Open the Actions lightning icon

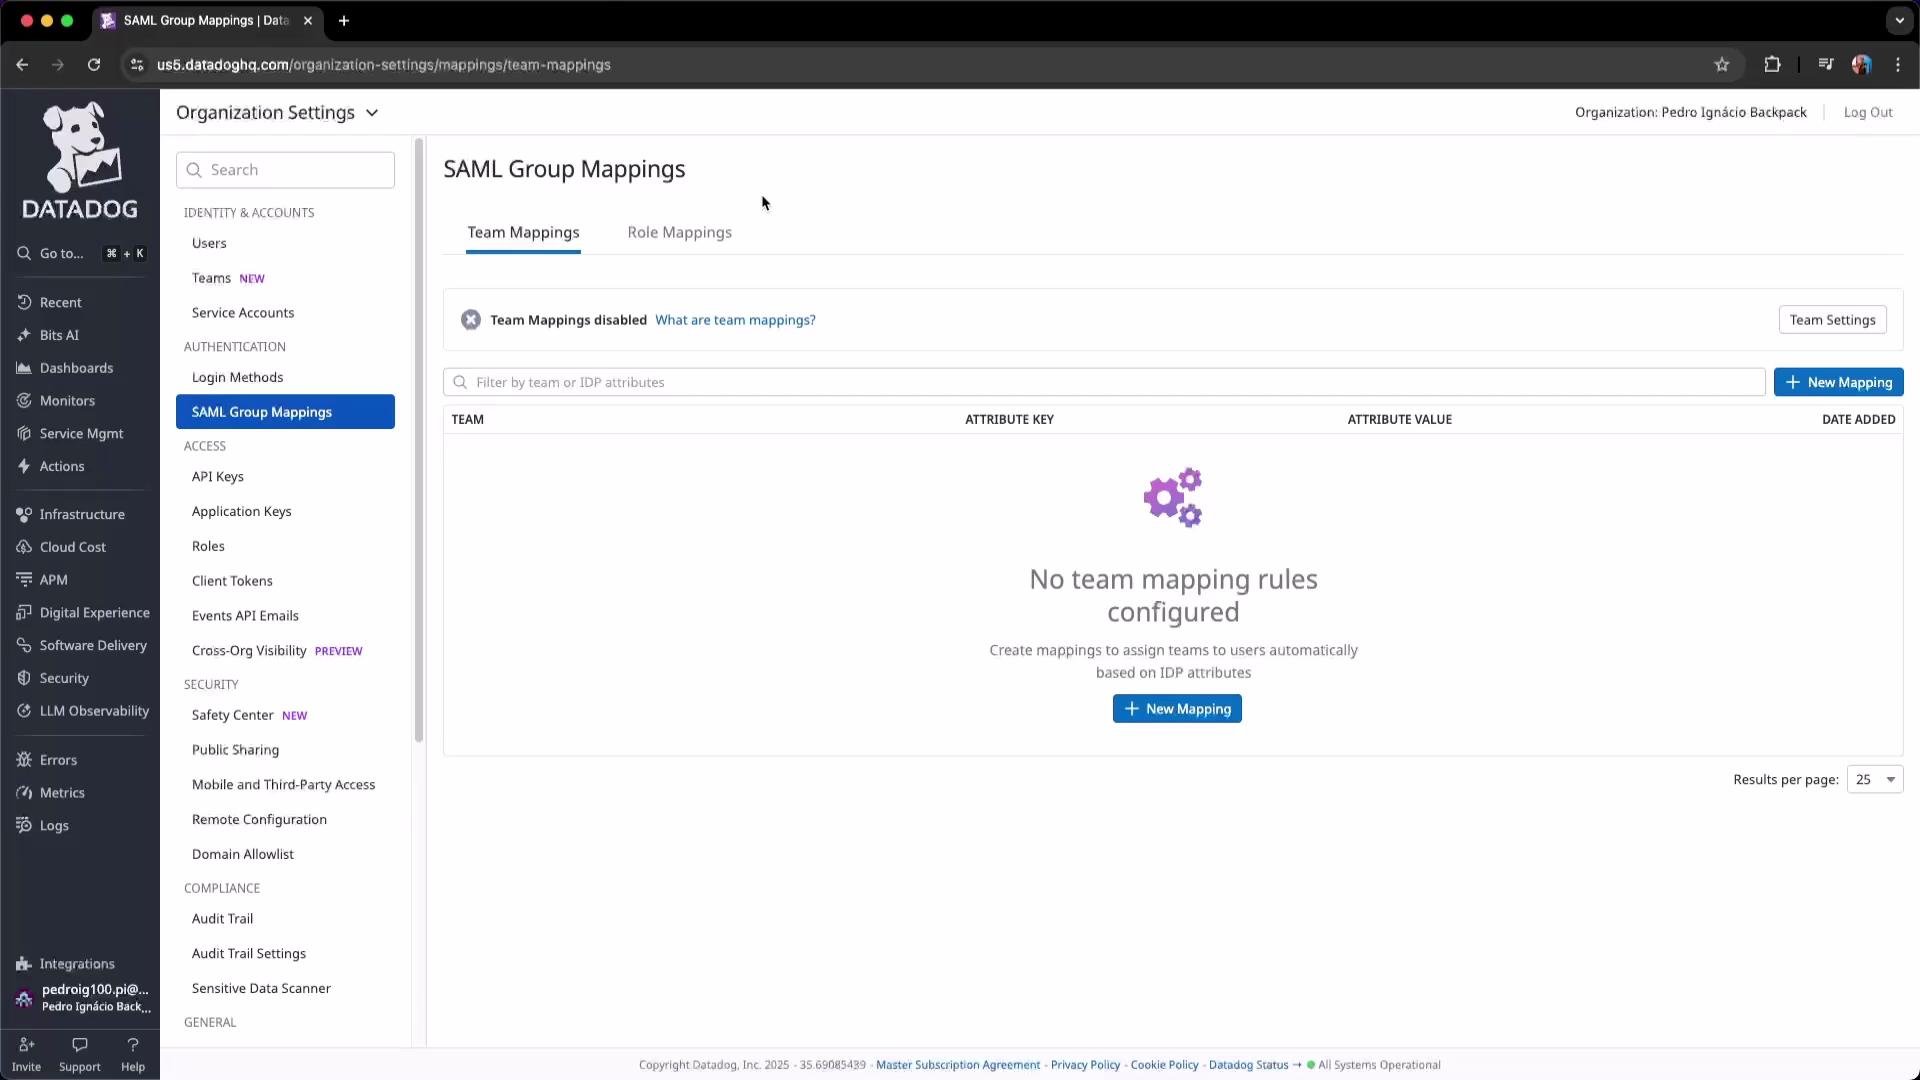(24, 466)
